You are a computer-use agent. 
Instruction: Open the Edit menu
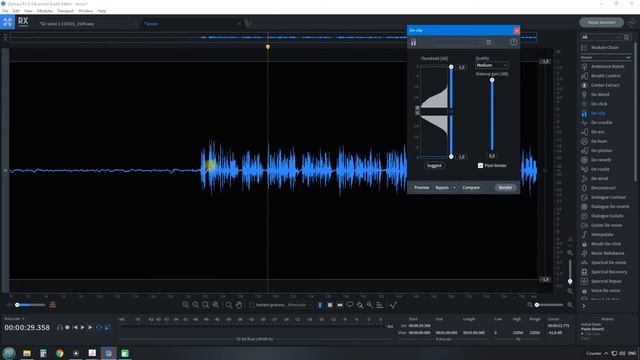(16, 11)
